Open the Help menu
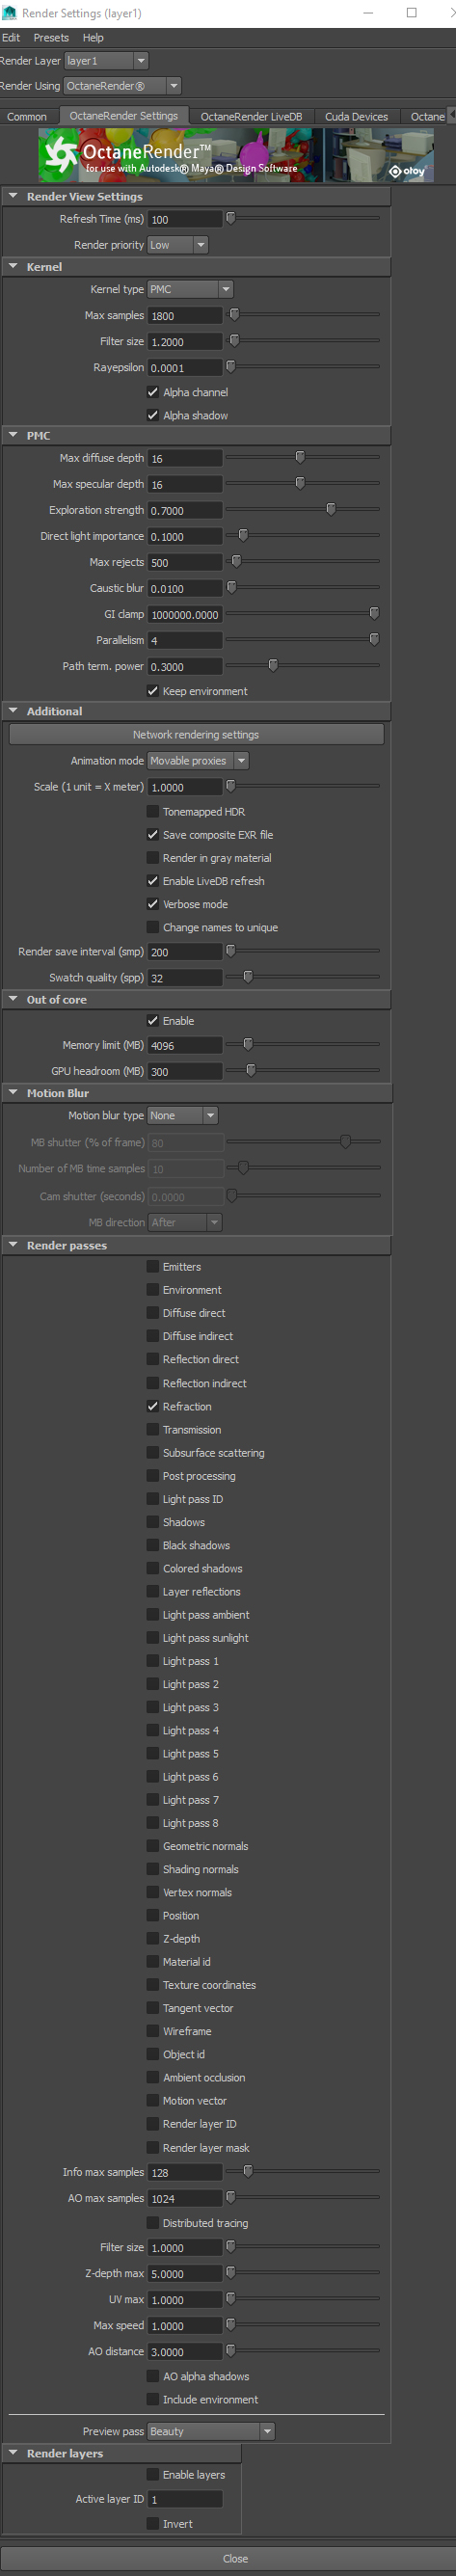 pyautogui.click(x=93, y=37)
